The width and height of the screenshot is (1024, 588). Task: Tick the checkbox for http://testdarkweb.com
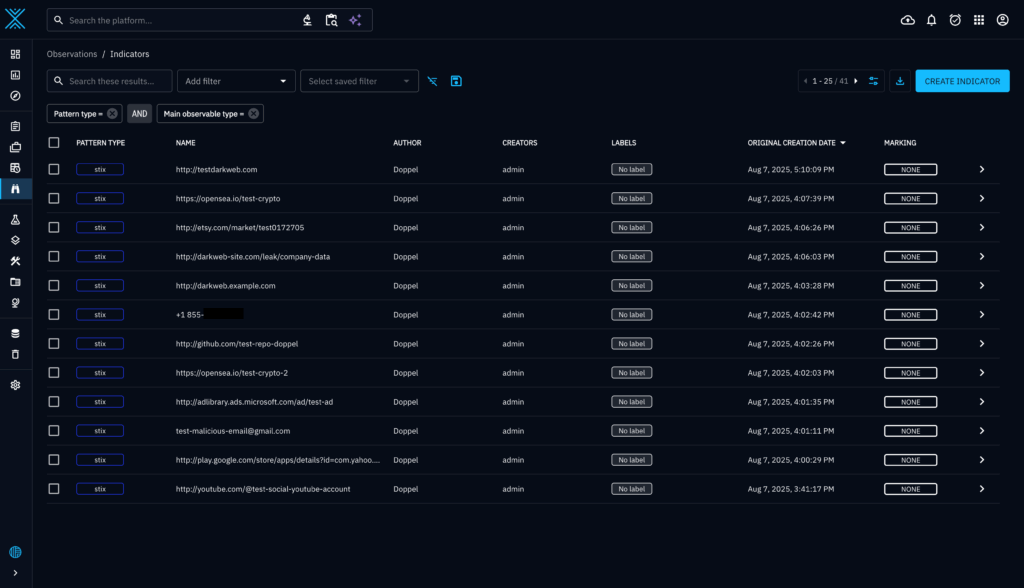point(54,170)
